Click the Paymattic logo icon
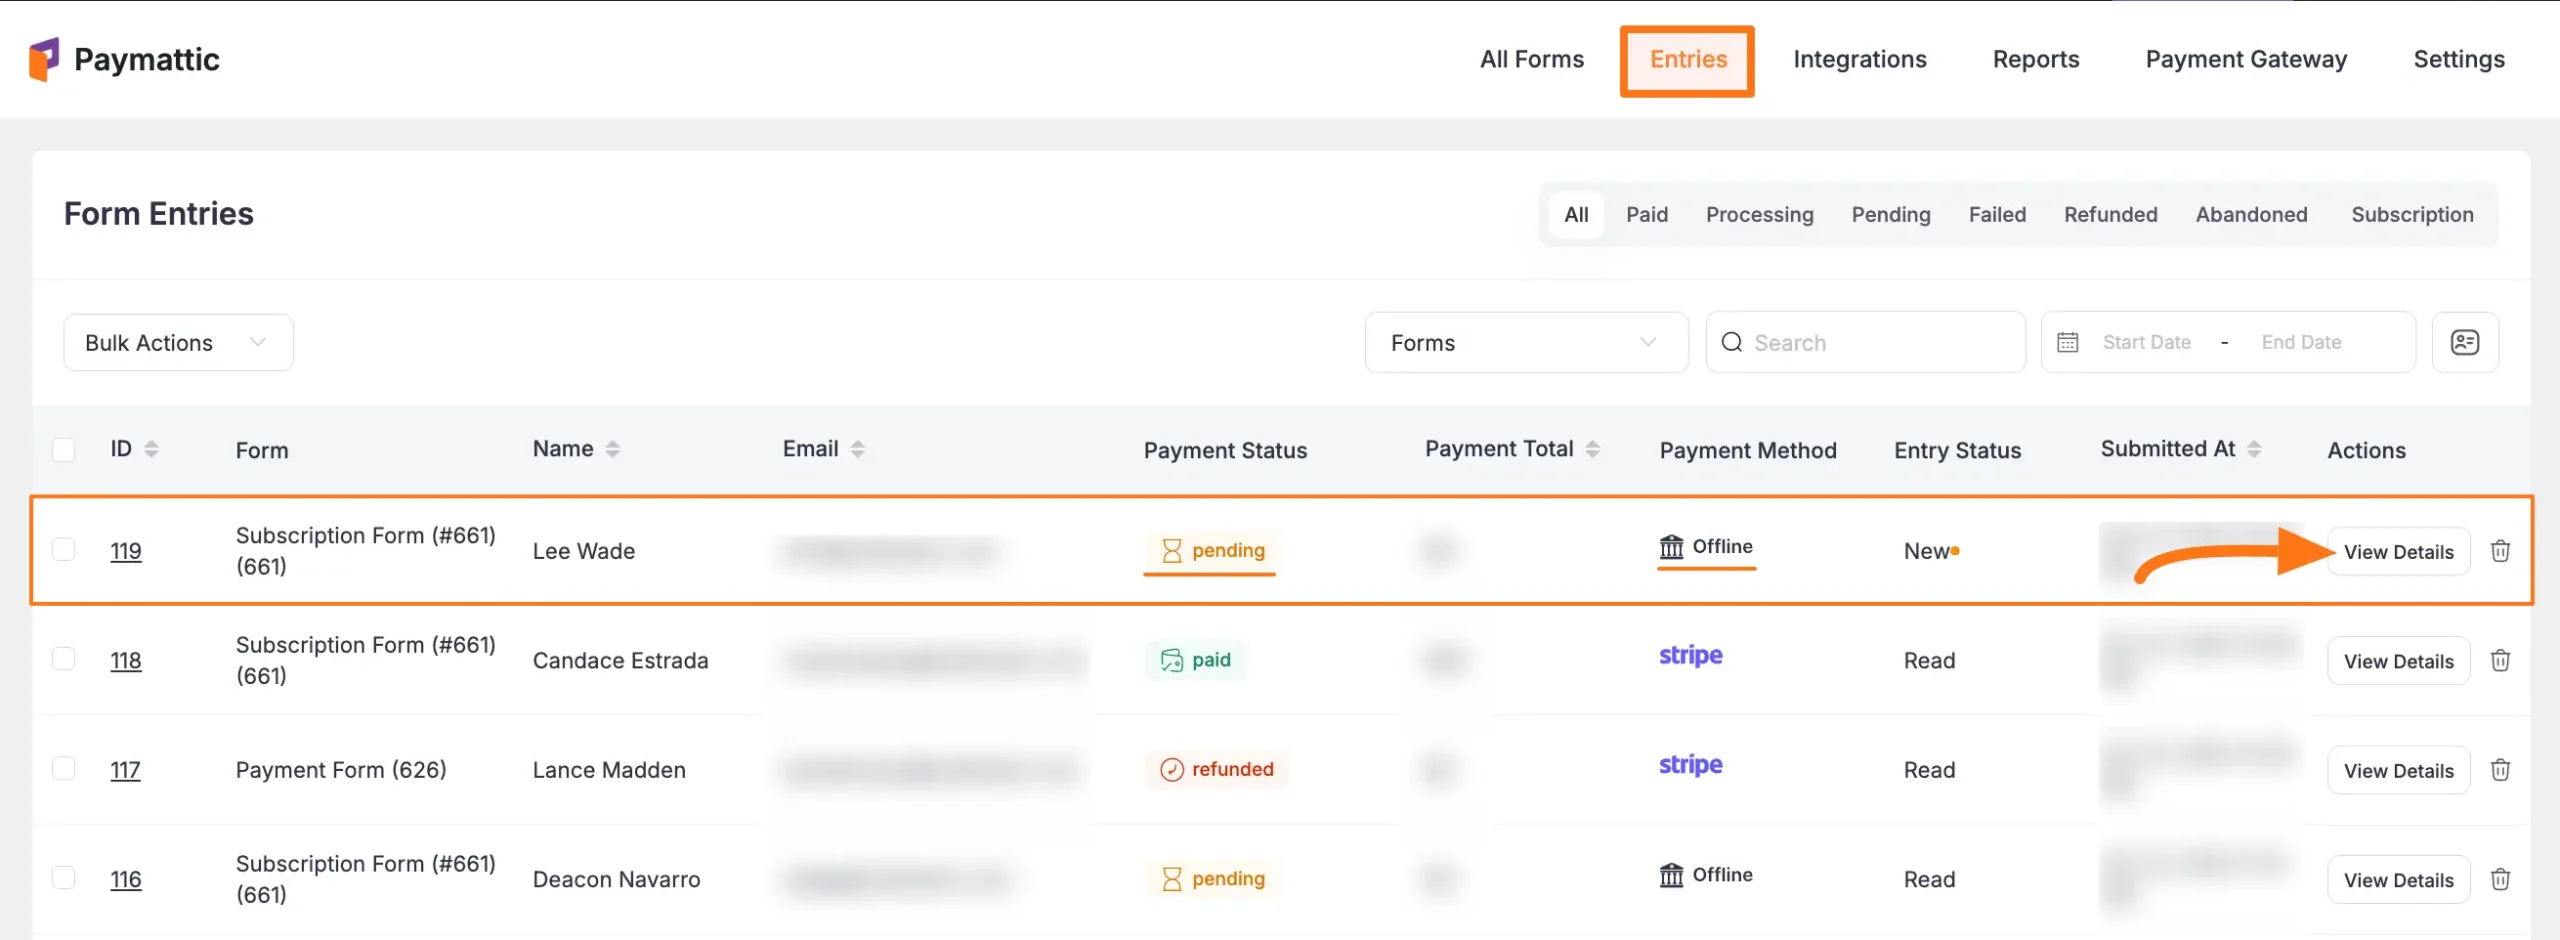 pyautogui.click(x=42, y=58)
